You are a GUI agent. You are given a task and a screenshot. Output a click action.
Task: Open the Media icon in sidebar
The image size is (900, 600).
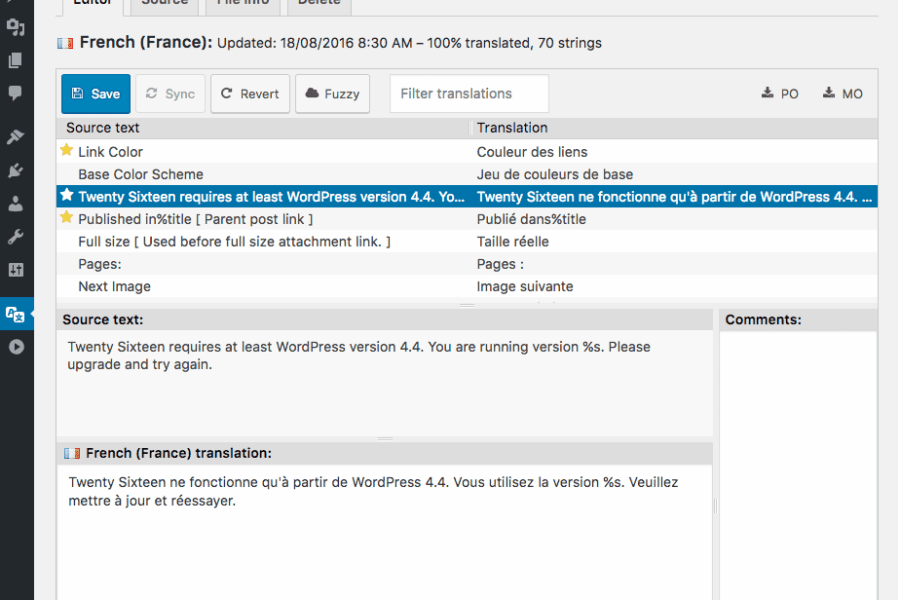click(15, 26)
